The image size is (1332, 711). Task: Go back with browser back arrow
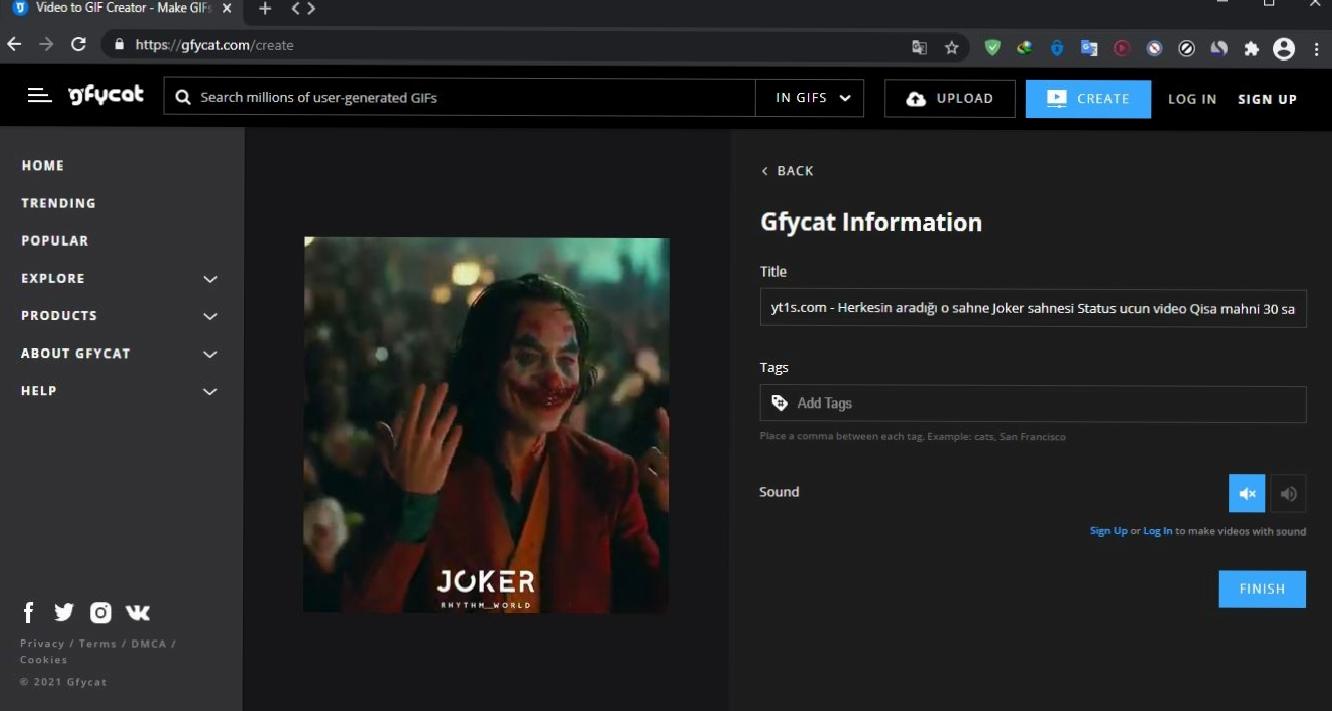click(14, 44)
